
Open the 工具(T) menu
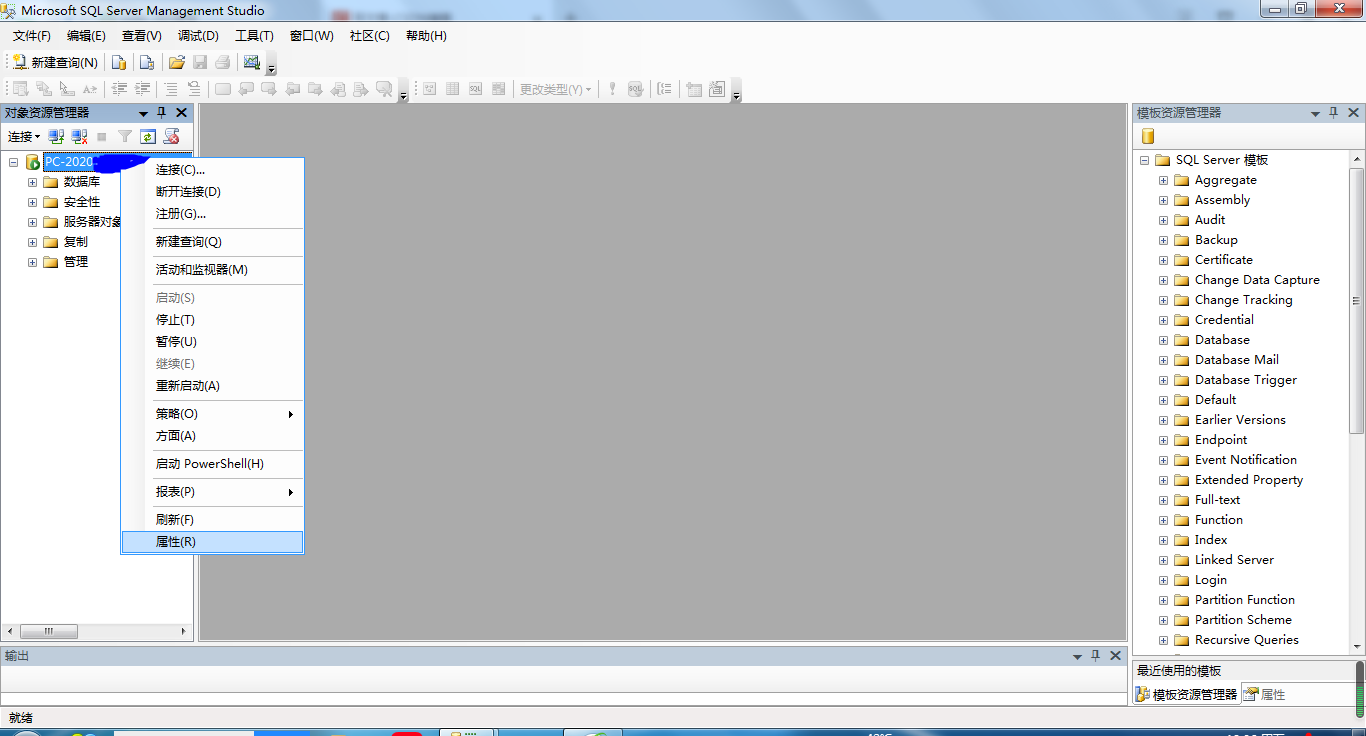tap(254, 36)
